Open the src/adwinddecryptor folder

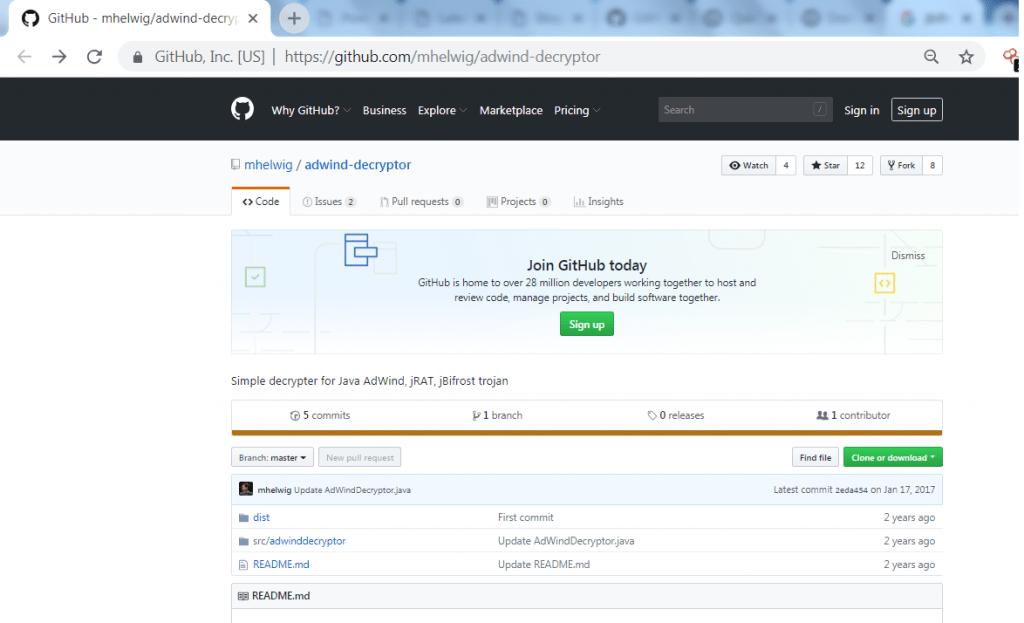click(x=299, y=541)
